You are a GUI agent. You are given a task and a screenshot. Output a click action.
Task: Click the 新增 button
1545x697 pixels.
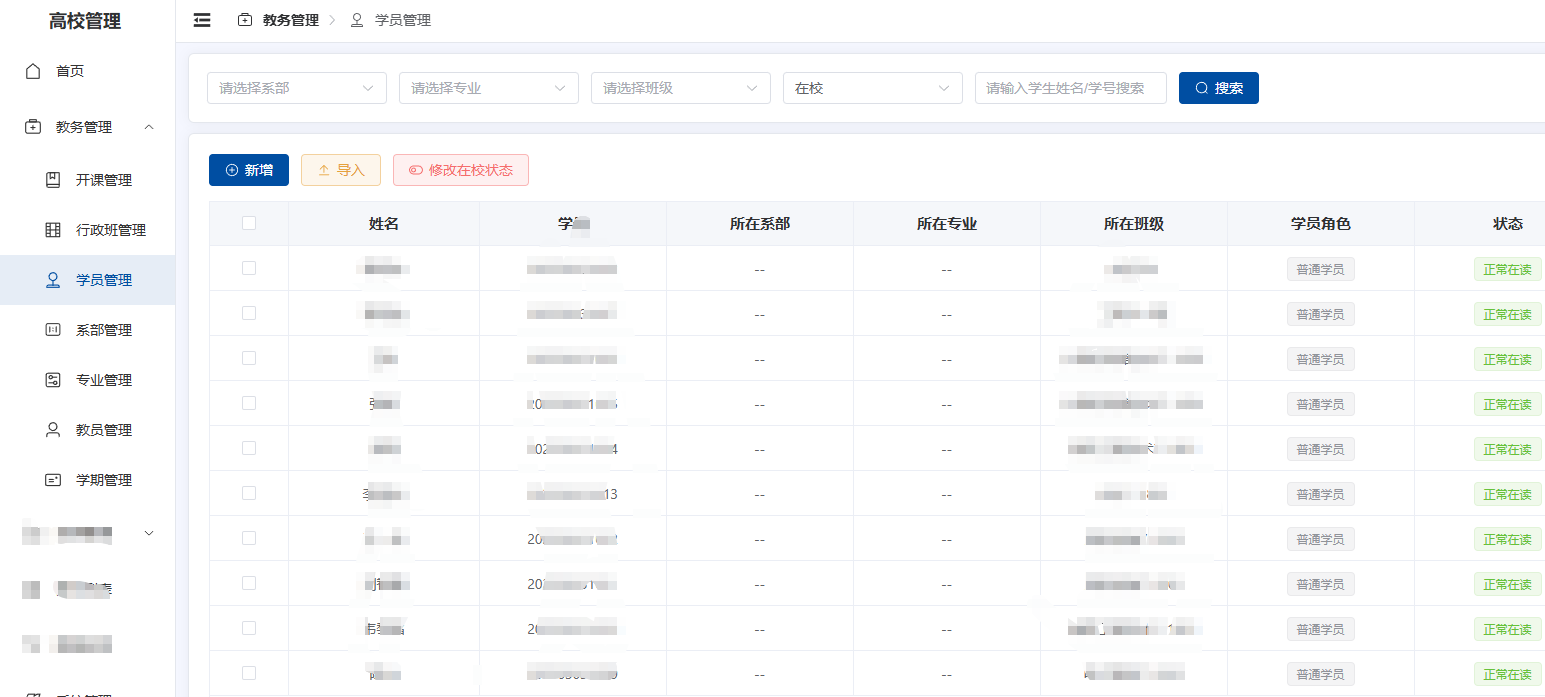(x=249, y=170)
